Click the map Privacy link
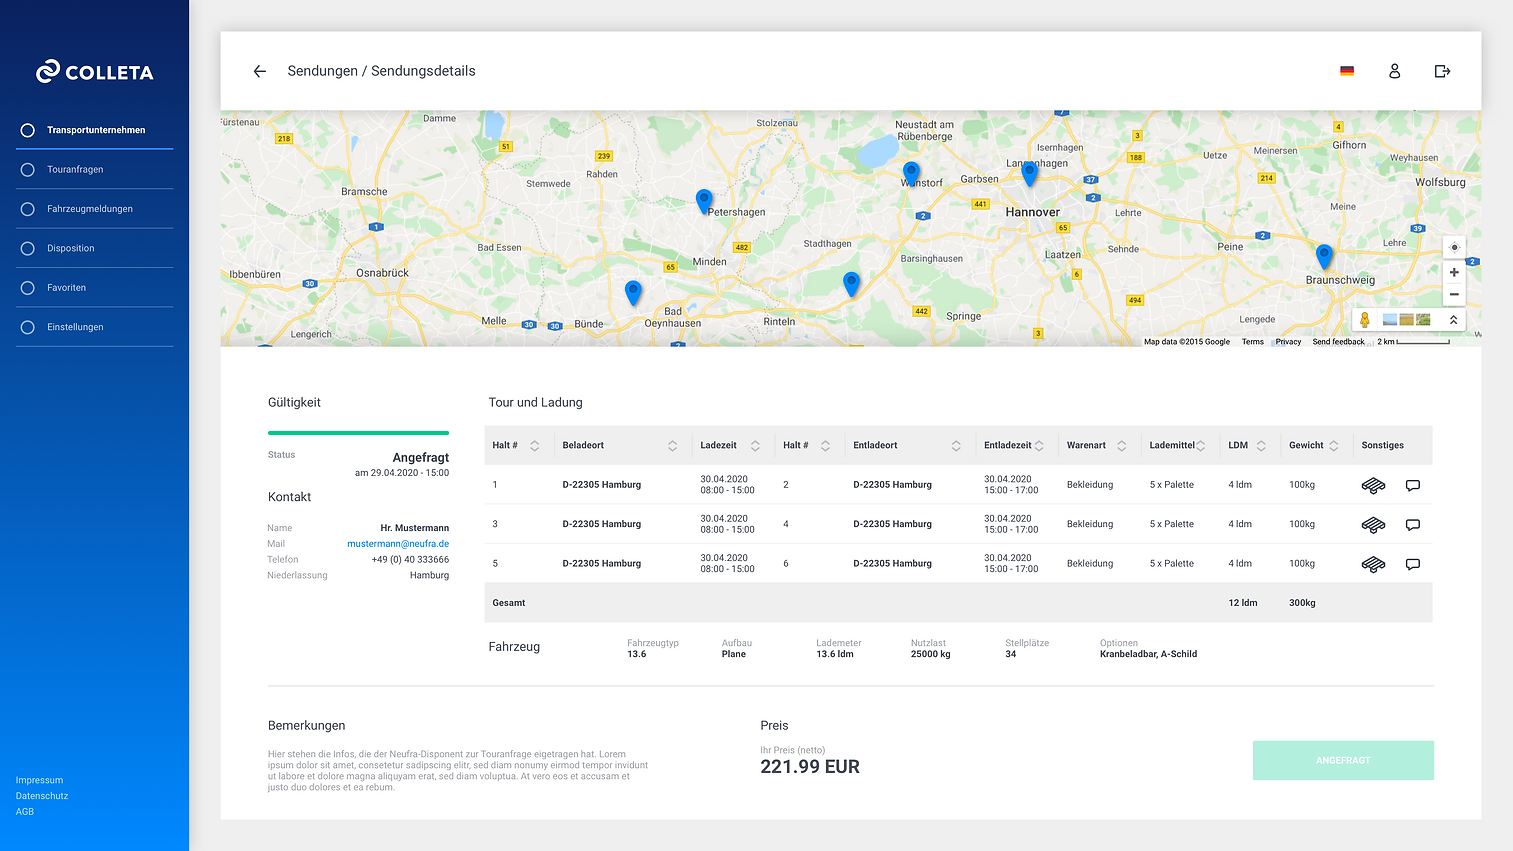Screen dimensions: 1513x851 1288,342
